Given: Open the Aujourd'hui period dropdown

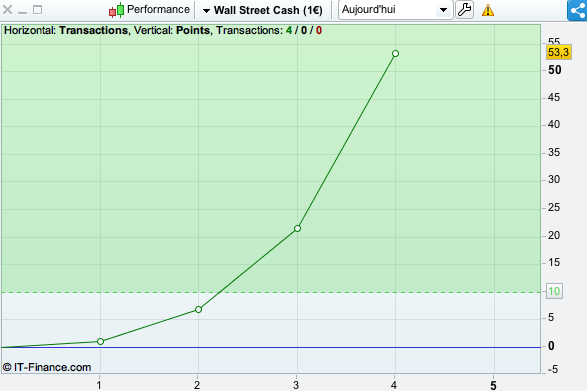Looking at the screenshot, I should click(x=395, y=10).
